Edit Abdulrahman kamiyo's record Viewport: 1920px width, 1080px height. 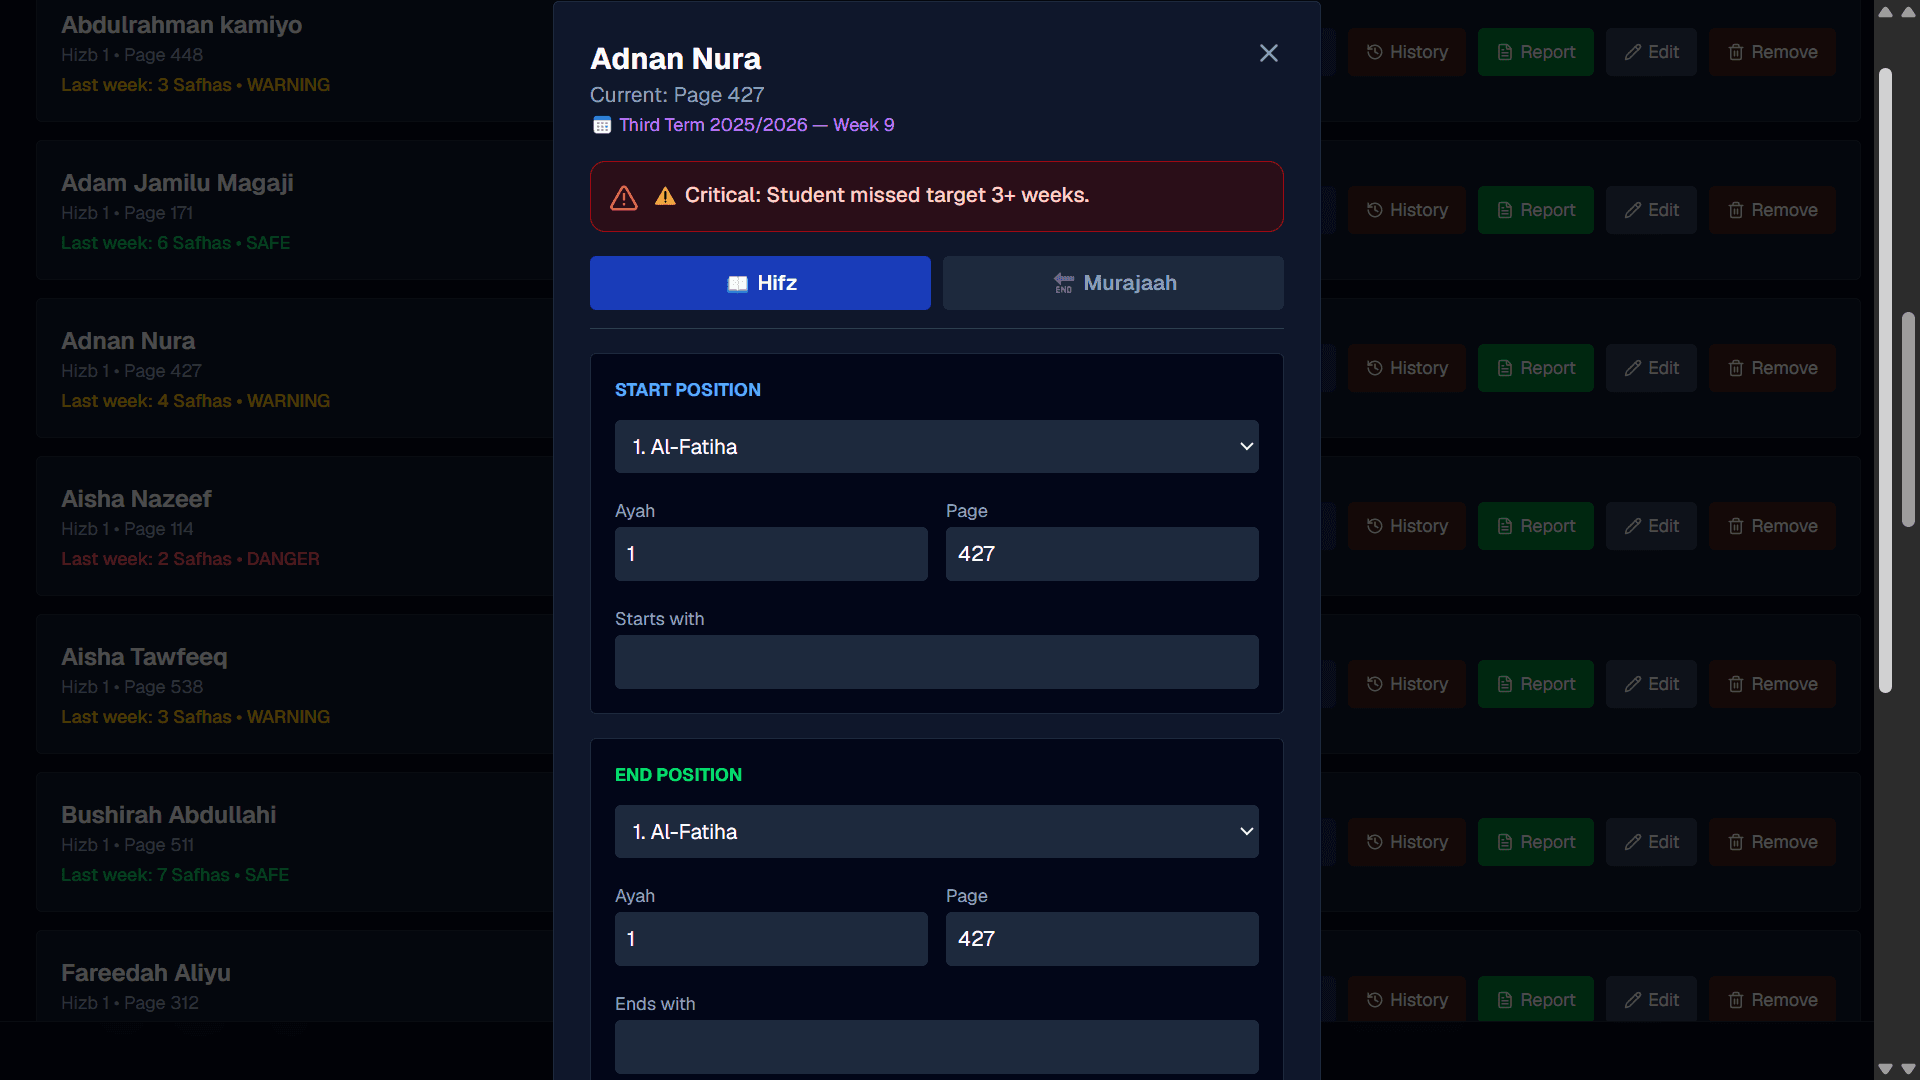coord(1651,52)
